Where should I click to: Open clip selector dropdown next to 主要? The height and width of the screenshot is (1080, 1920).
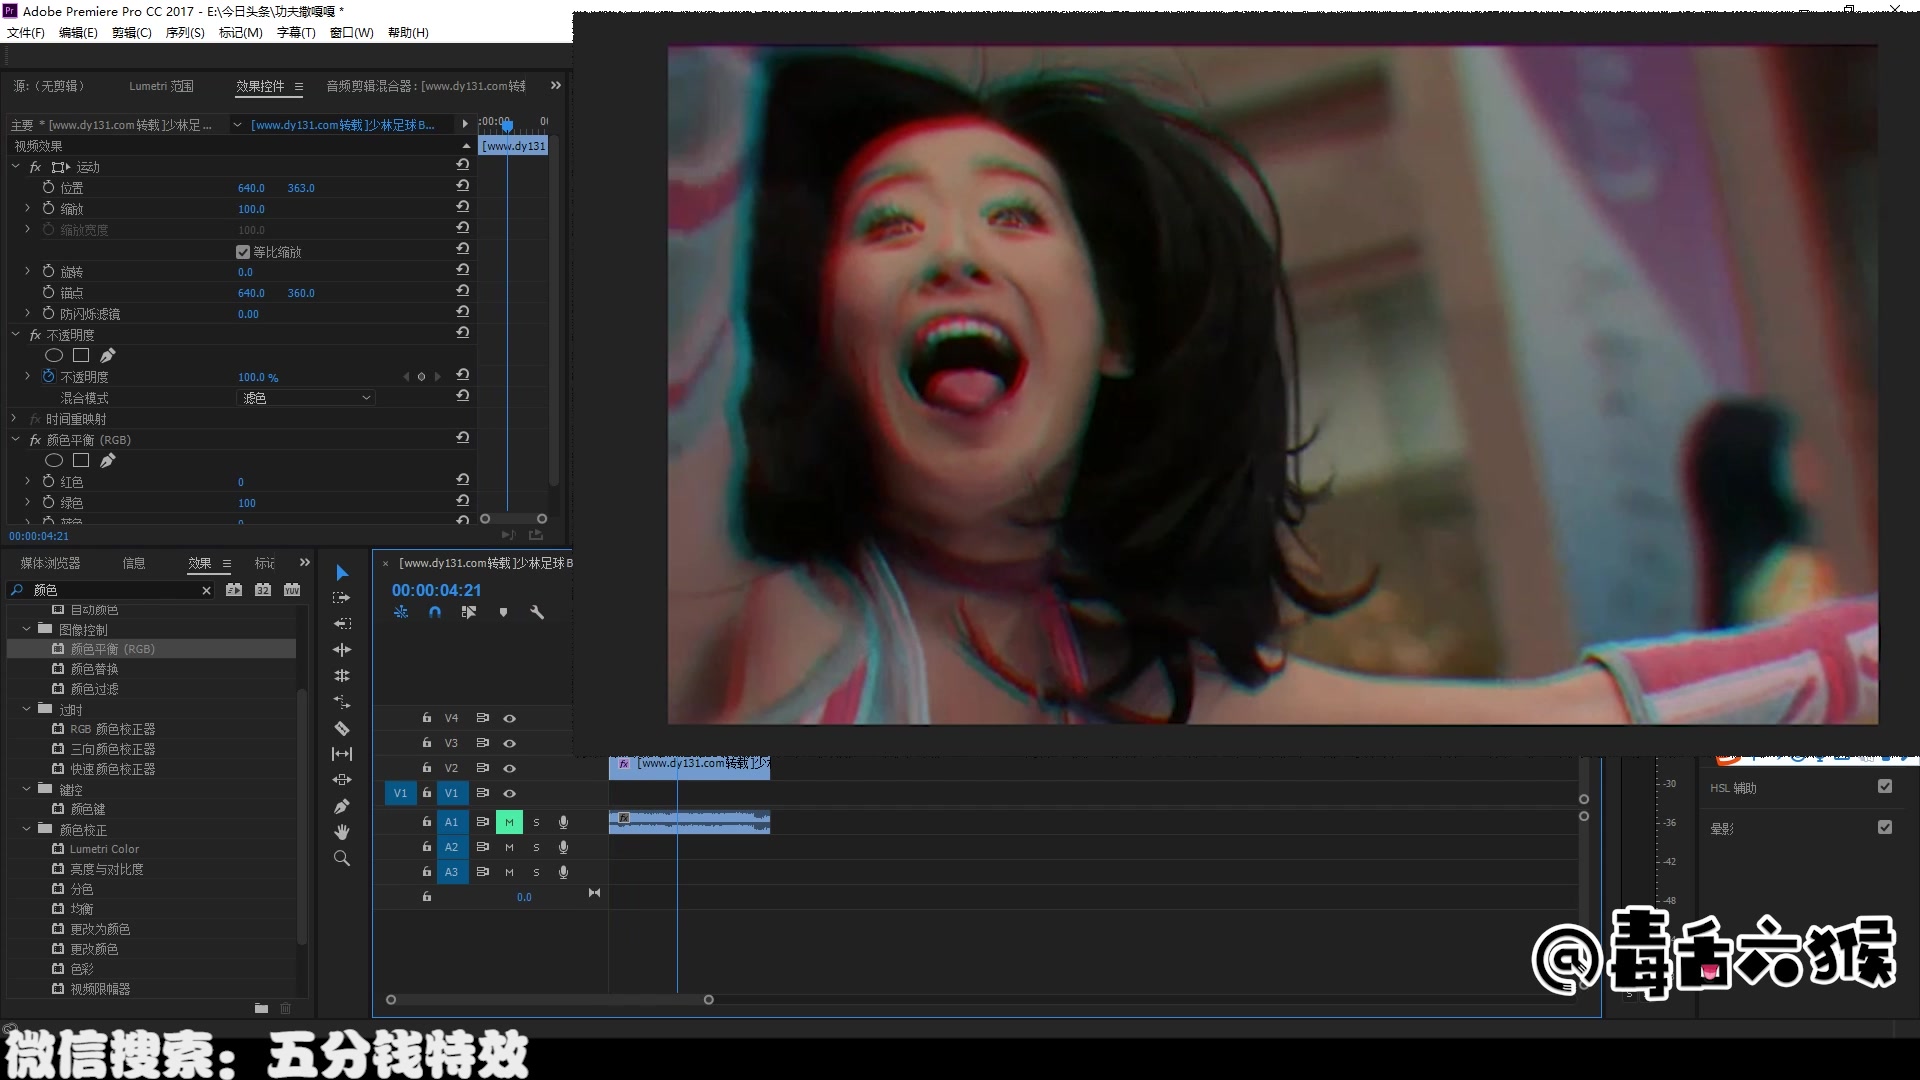click(x=237, y=125)
